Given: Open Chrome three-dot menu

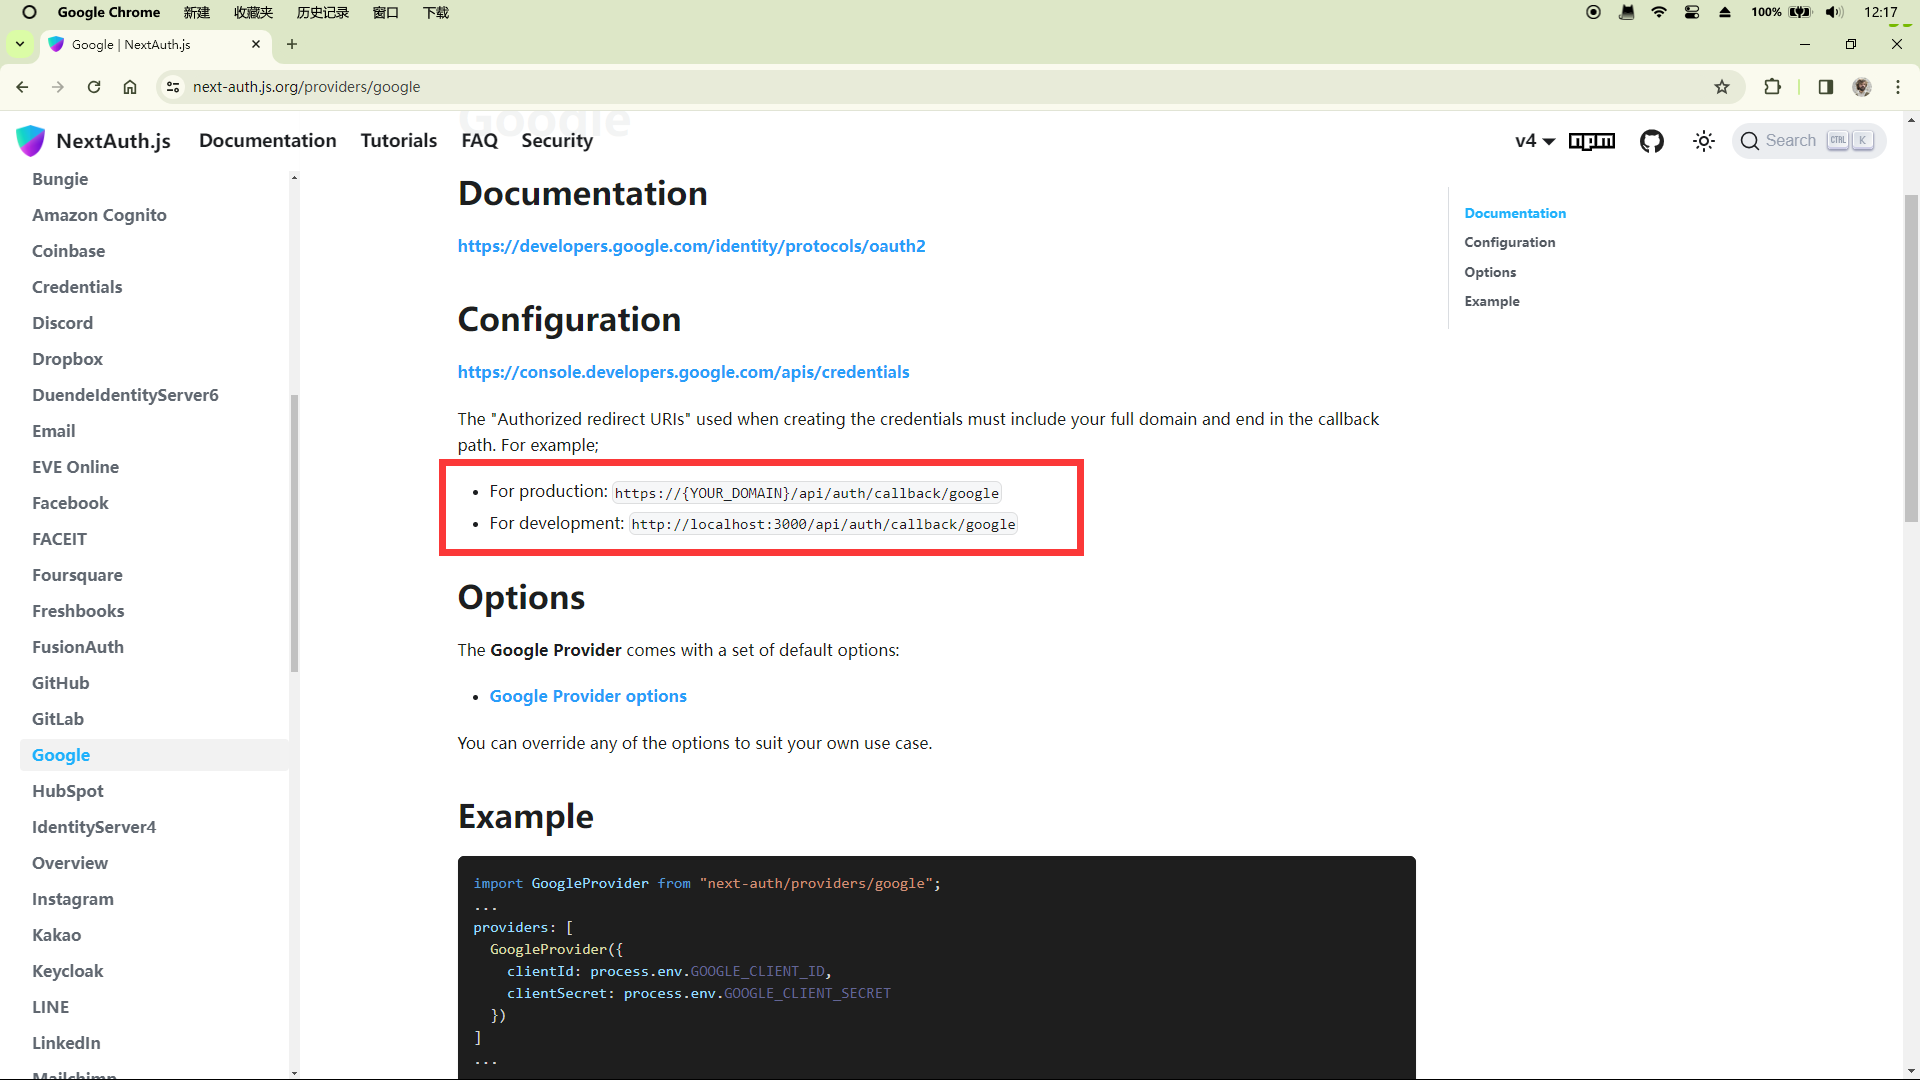Looking at the screenshot, I should click(x=1898, y=87).
